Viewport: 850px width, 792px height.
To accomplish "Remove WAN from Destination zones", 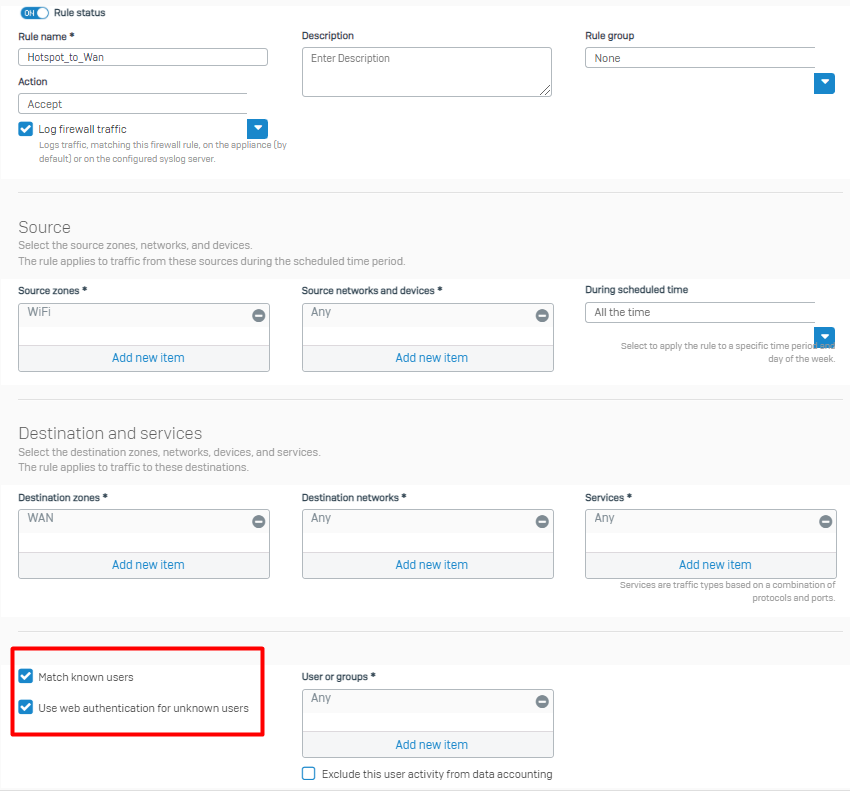I will (258, 521).
